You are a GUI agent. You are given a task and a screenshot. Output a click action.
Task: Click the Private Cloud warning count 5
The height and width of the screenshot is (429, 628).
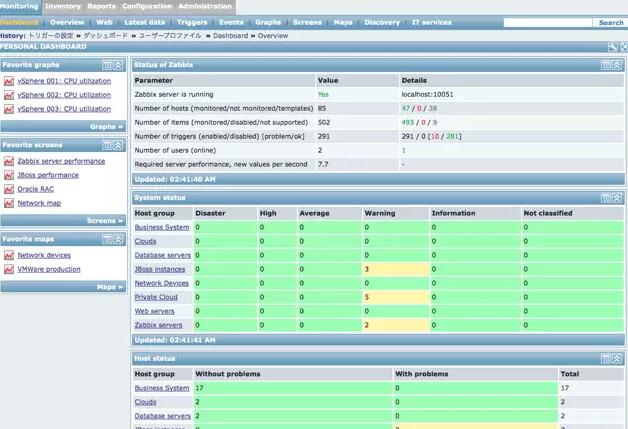tap(366, 297)
